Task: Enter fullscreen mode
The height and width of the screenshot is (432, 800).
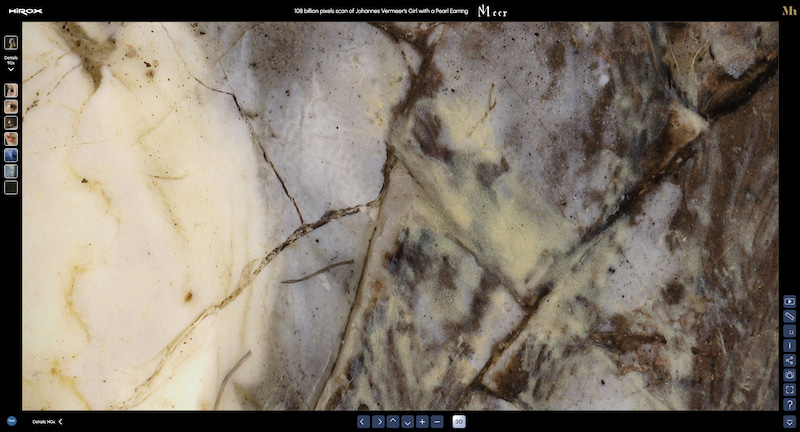Action: coord(789,390)
